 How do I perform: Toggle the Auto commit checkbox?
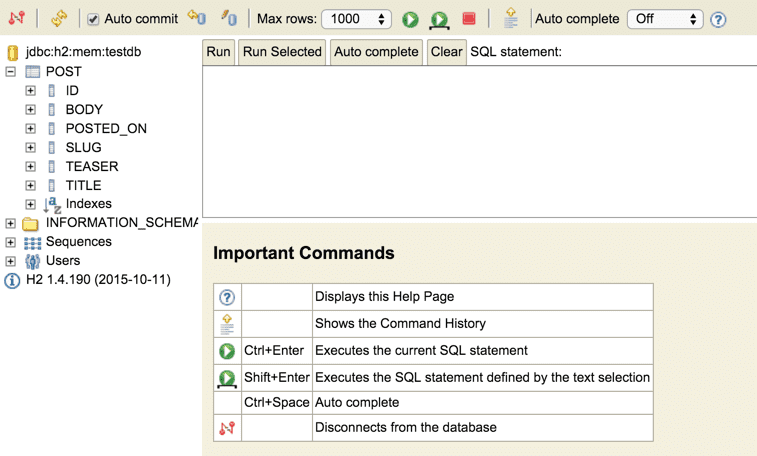[x=93, y=19]
